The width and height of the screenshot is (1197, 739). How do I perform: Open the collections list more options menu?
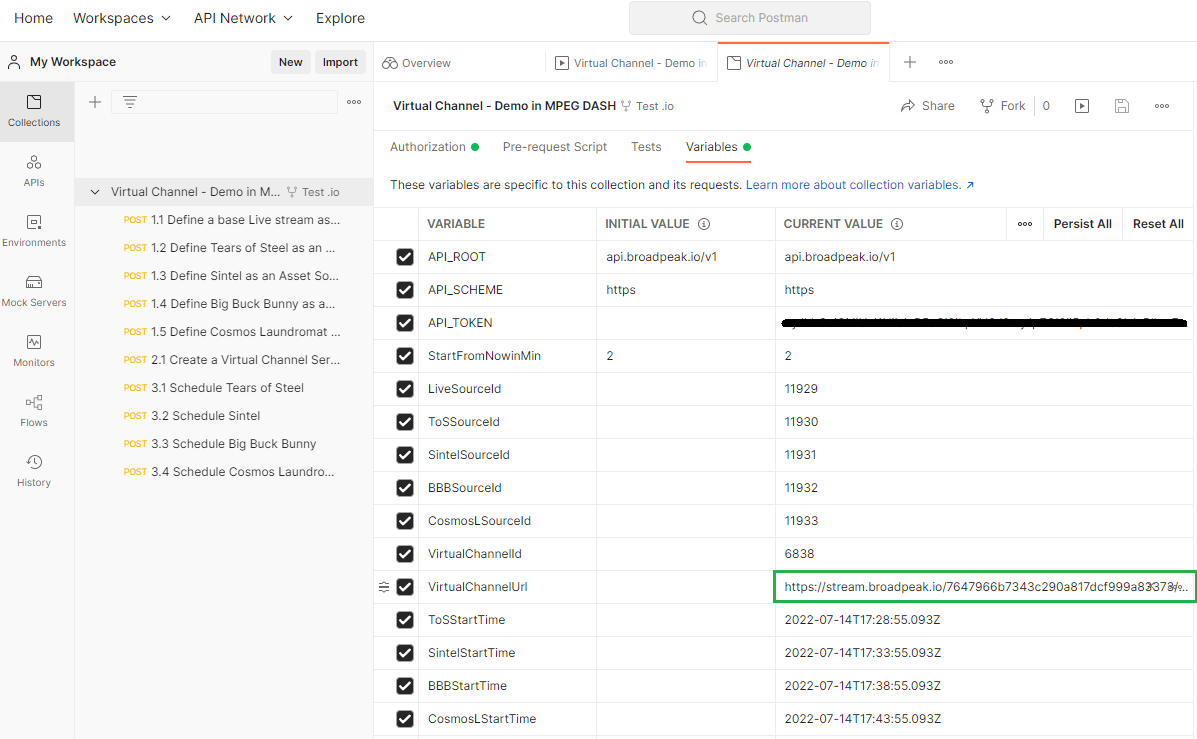click(354, 102)
